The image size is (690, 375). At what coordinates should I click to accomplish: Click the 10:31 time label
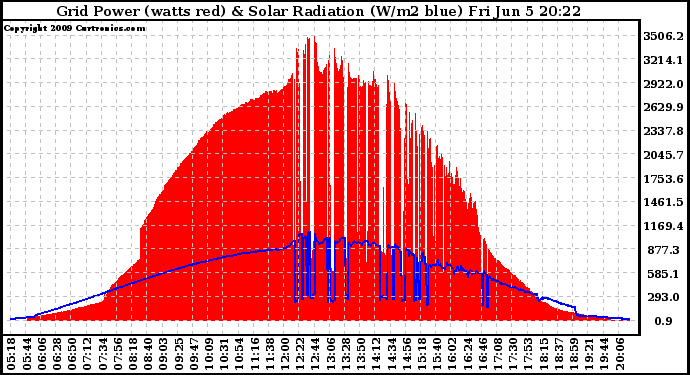coord(223,354)
